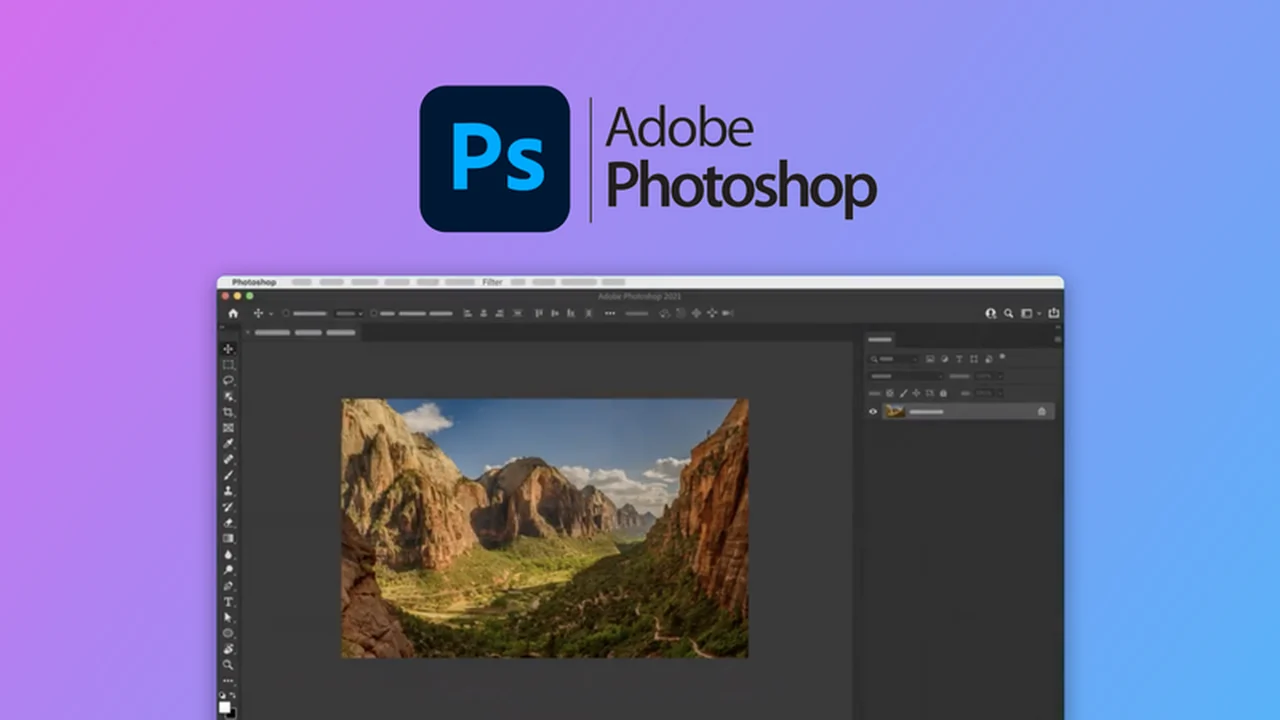
Task: Select the Clone Stamp tool
Action: pos(228,491)
